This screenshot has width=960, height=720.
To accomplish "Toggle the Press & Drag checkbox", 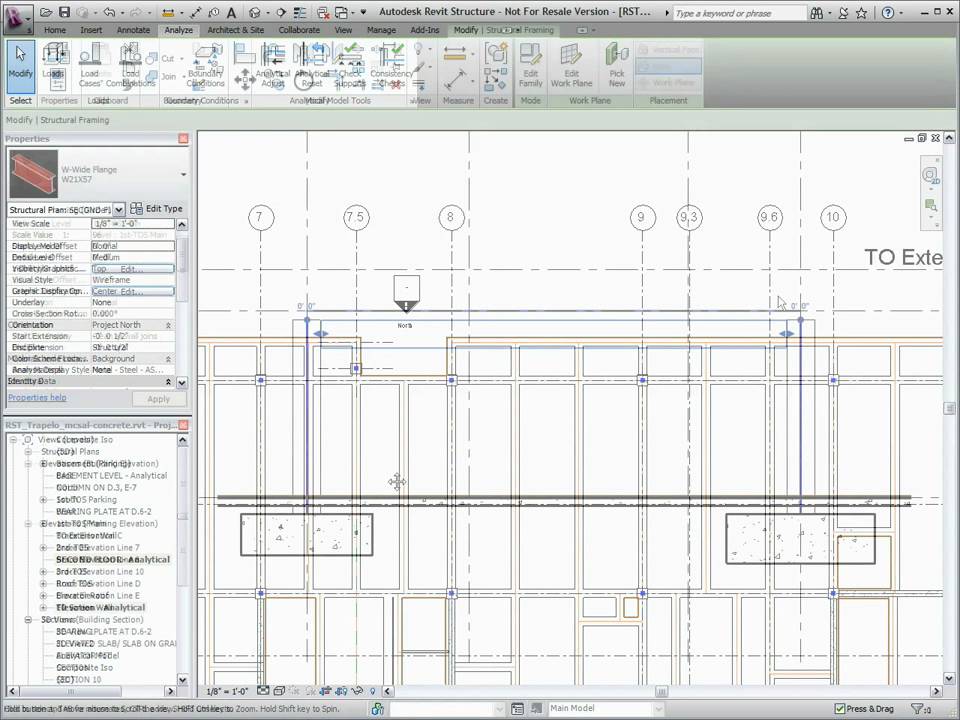I will 839,709.
